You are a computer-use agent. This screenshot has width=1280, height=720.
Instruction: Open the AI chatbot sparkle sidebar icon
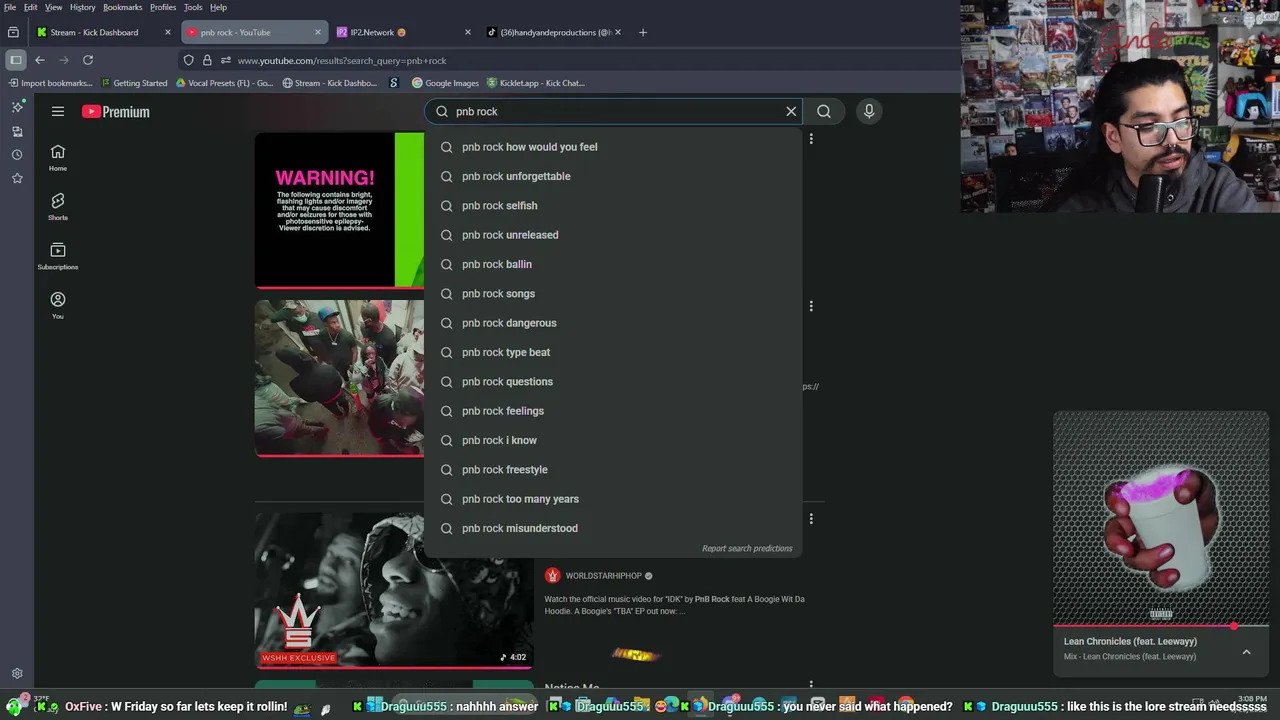coord(17,106)
